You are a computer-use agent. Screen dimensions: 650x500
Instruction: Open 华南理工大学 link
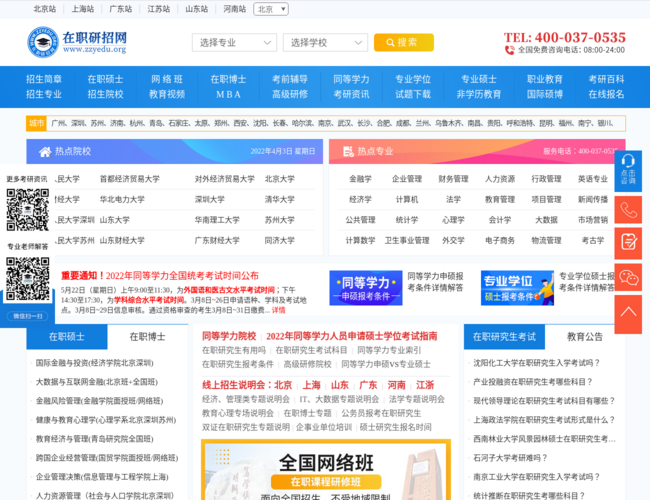click(217, 220)
